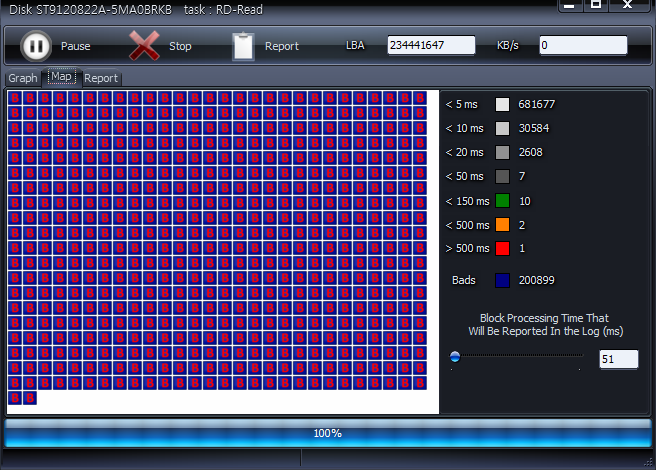656x470 pixels.
Task: Click the white < 5 ms color swatch
Action: 503,104
